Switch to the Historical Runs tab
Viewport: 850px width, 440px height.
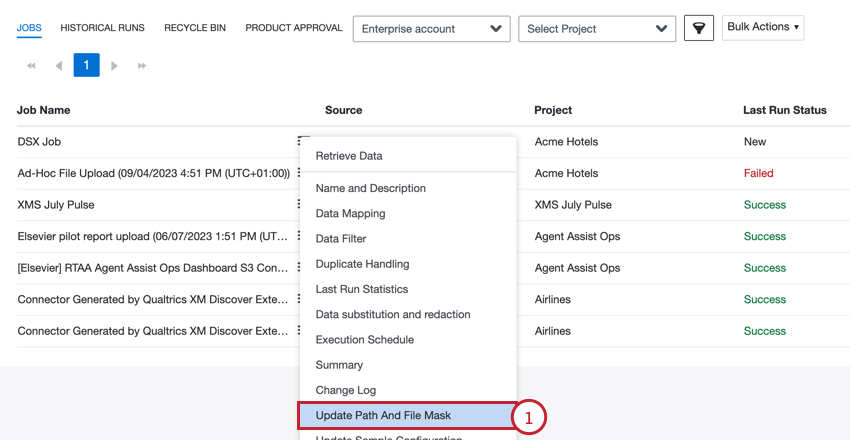pyautogui.click(x=102, y=28)
